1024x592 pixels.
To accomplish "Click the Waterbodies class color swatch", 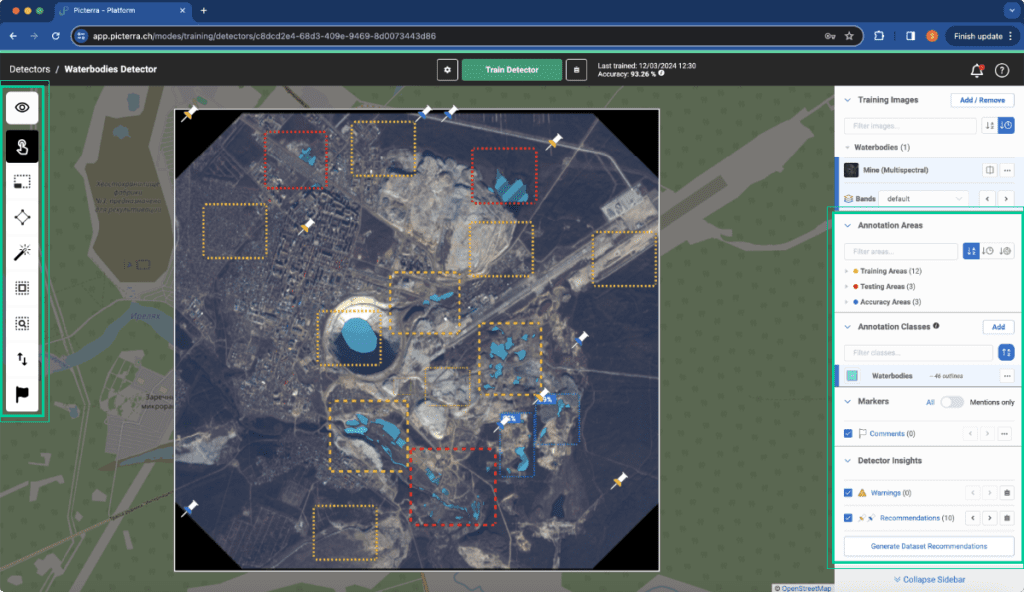I will pyautogui.click(x=852, y=376).
